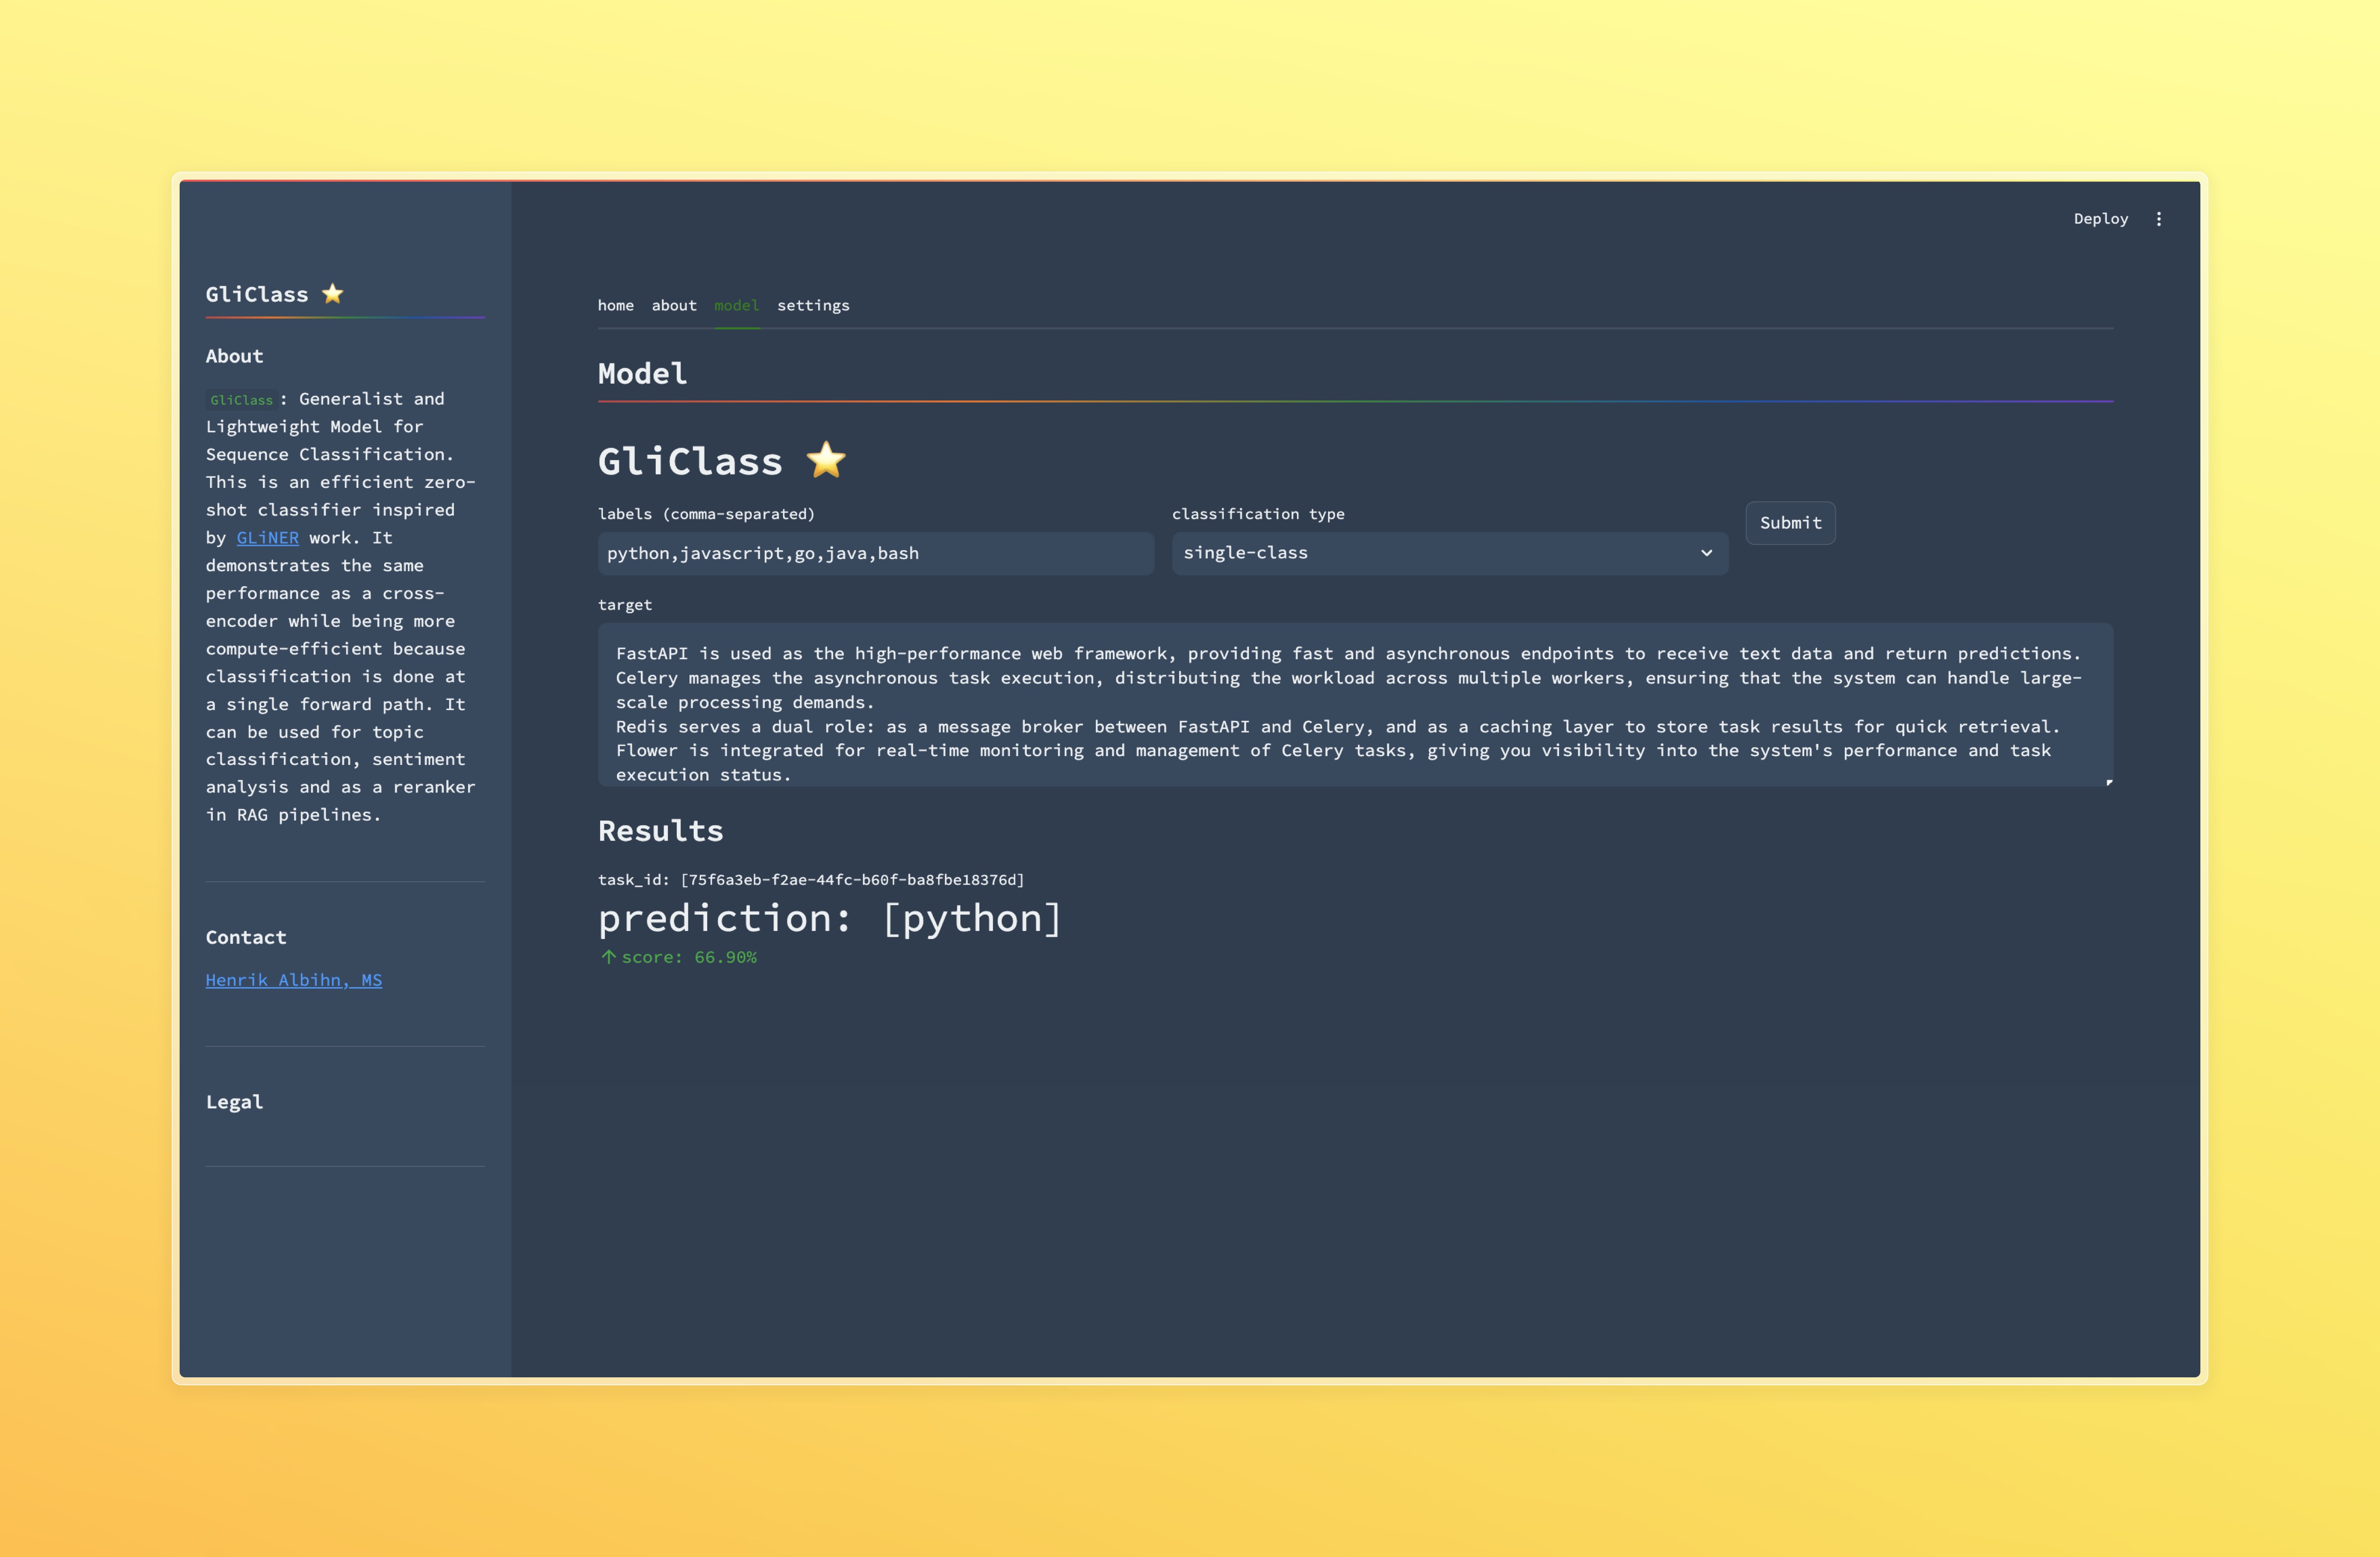Click the labels (comma-separated) label

706,514
